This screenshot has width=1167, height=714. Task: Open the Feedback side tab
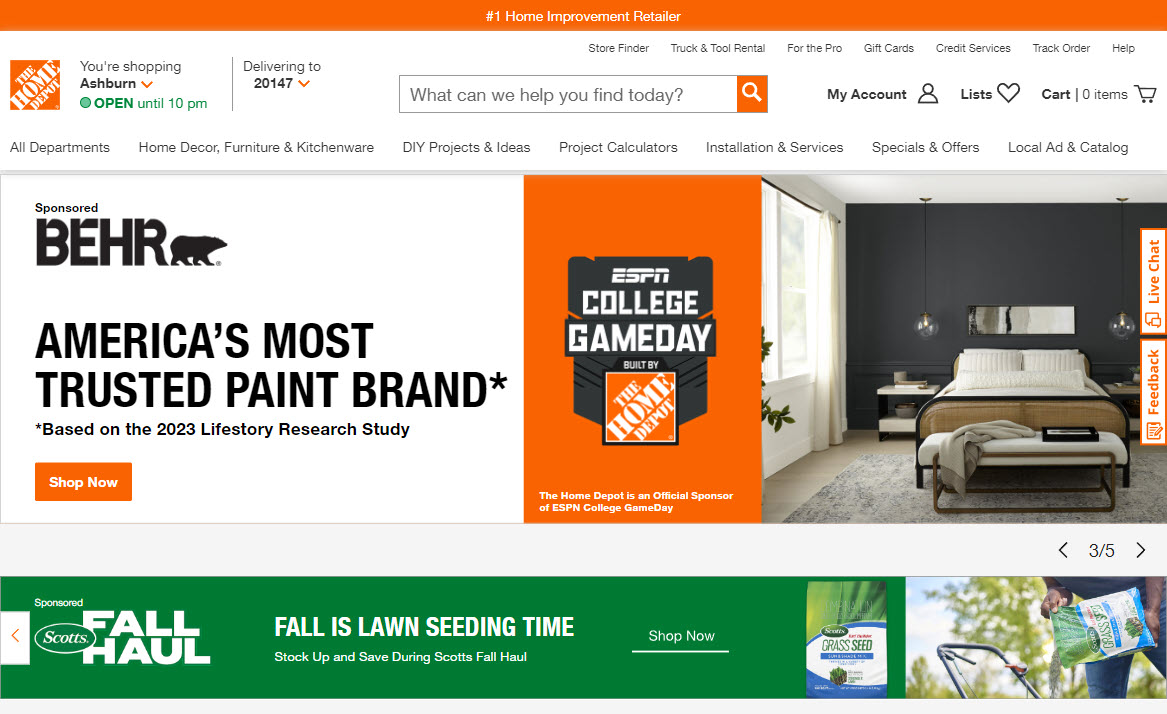(x=1153, y=392)
